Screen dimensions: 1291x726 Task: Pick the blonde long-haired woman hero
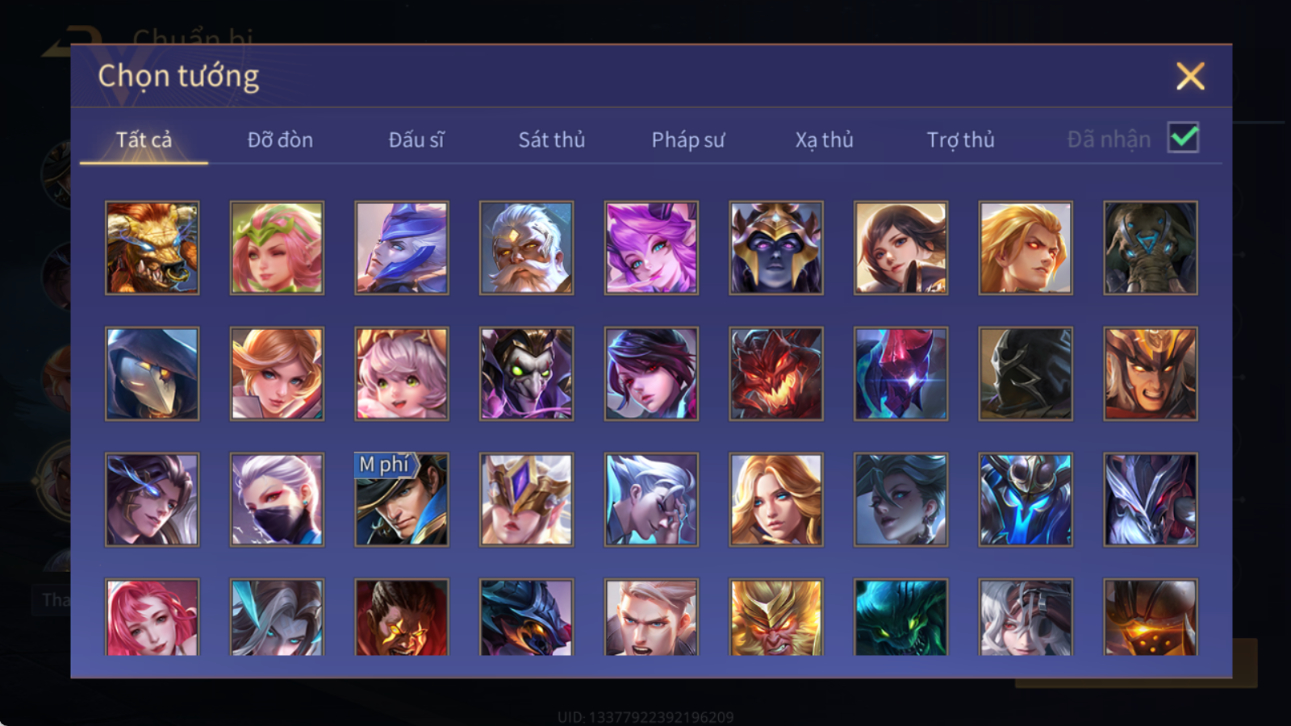click(776, 500)
